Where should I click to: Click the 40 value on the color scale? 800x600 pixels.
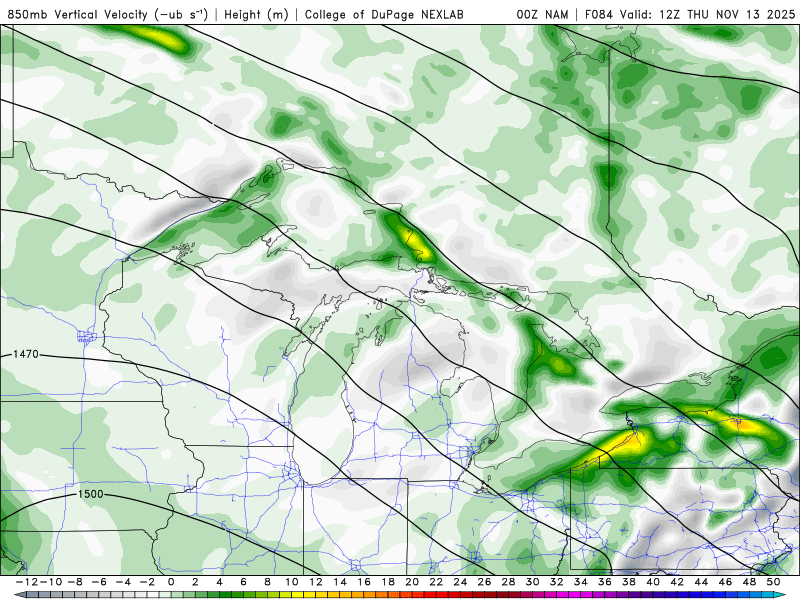[653, 582]
